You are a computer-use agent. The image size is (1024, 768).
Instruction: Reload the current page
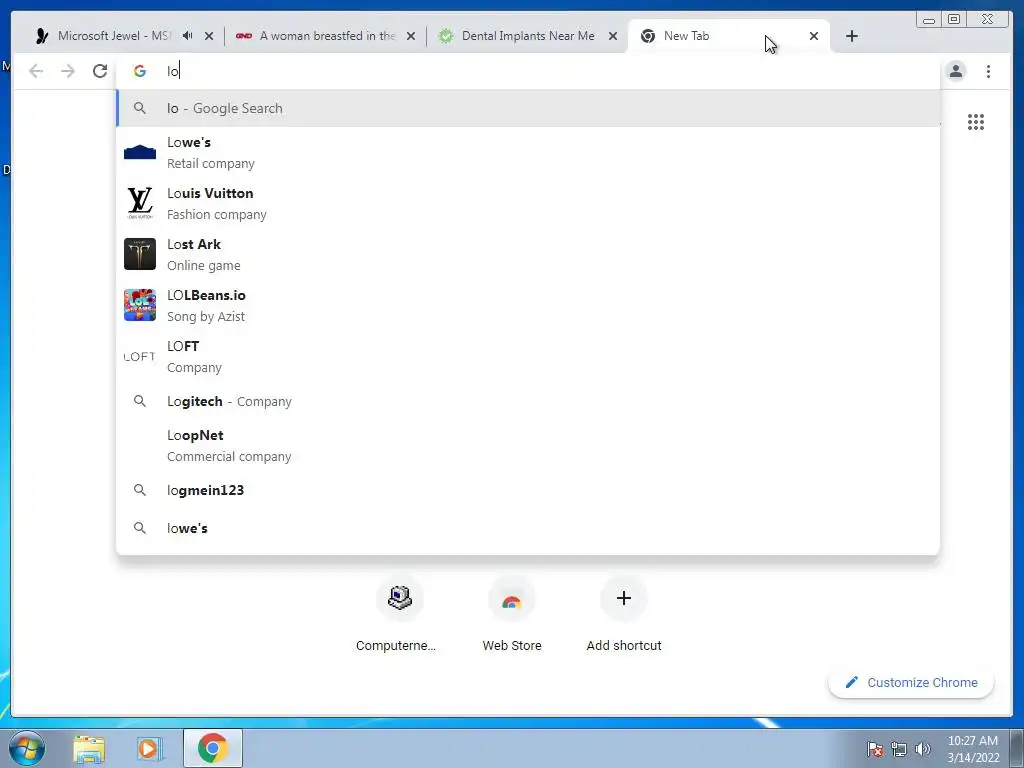click(100, 71)
